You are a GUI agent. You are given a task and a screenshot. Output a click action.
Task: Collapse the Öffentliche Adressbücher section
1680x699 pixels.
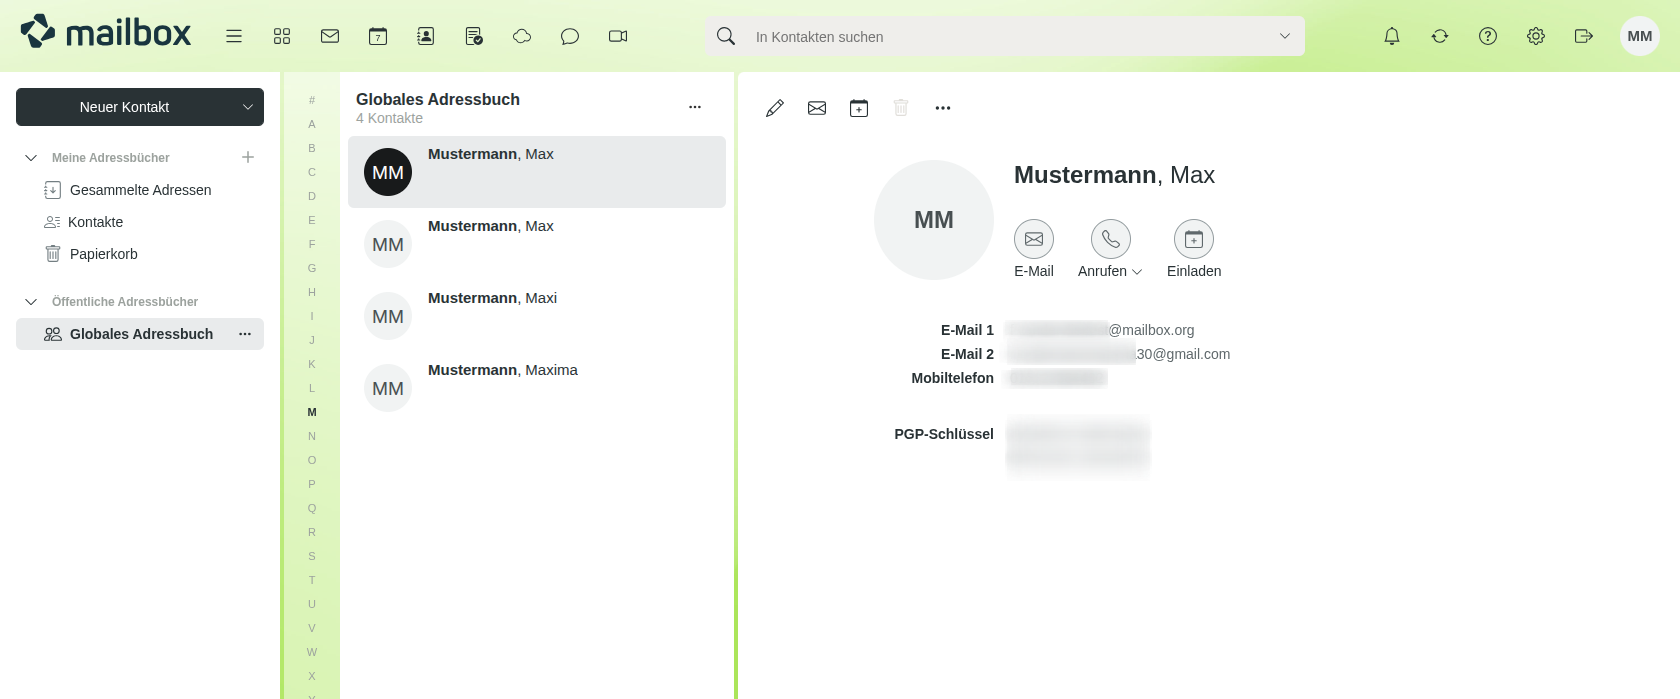[31, 302]
